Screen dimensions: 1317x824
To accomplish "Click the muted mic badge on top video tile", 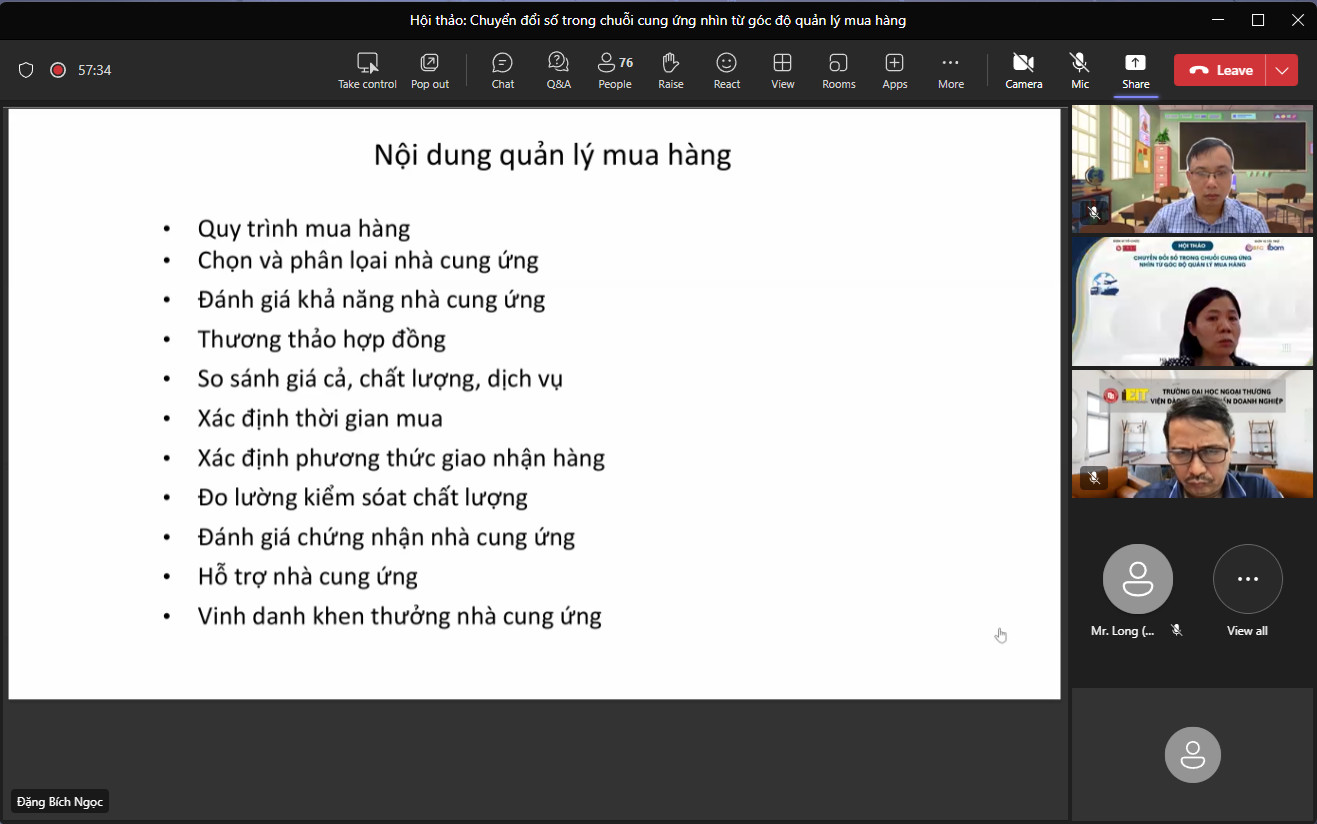I will click(x=1094, y=213).
